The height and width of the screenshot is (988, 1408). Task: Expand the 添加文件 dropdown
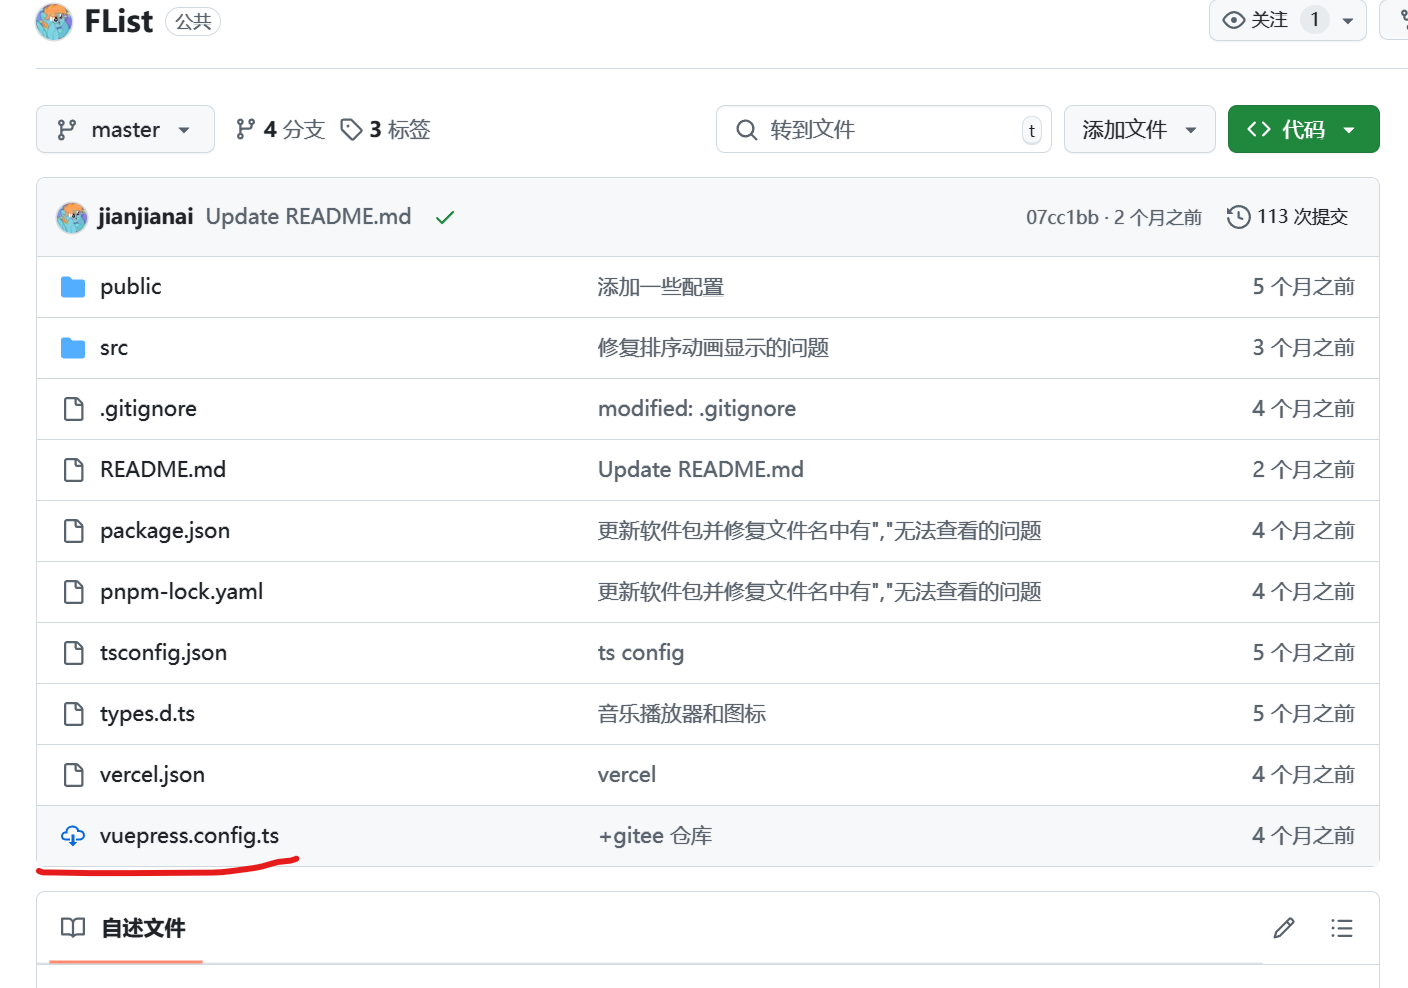[1139, 130]
